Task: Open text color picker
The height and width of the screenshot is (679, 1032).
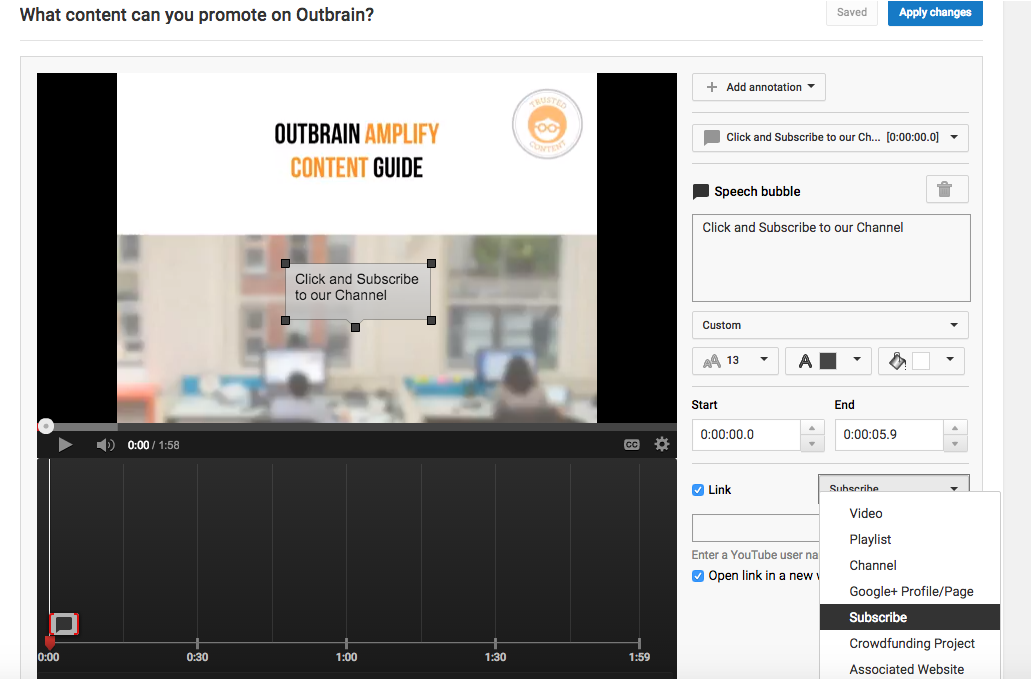Action: [x=828, y=360]
